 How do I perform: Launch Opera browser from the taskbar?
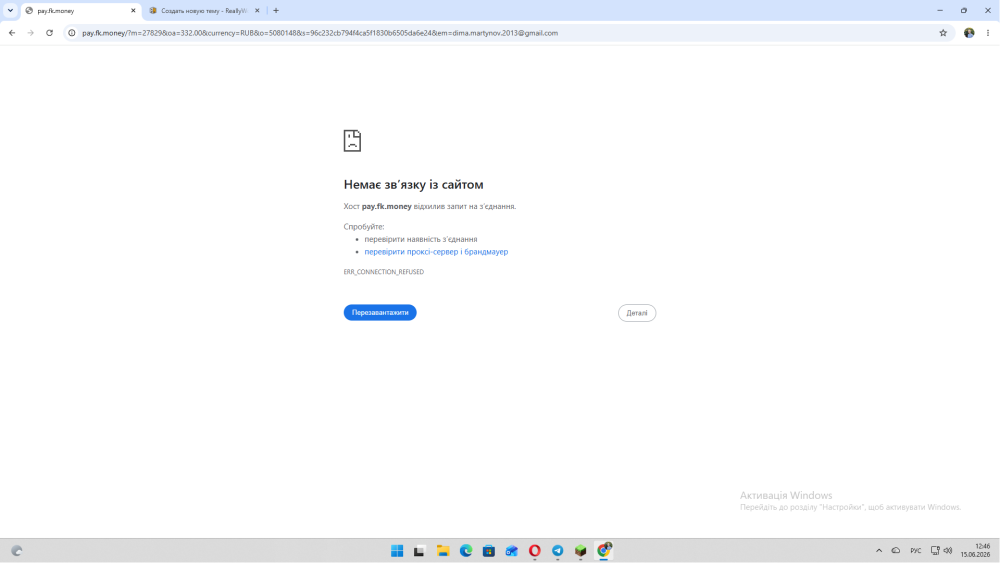pos(534,550)
